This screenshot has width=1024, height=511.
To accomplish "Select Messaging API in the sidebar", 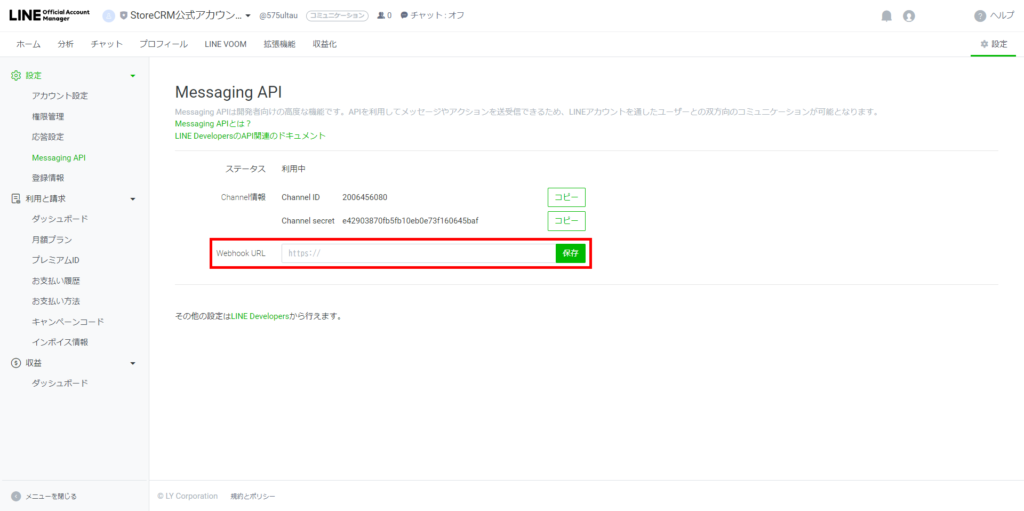I will 59,157.
